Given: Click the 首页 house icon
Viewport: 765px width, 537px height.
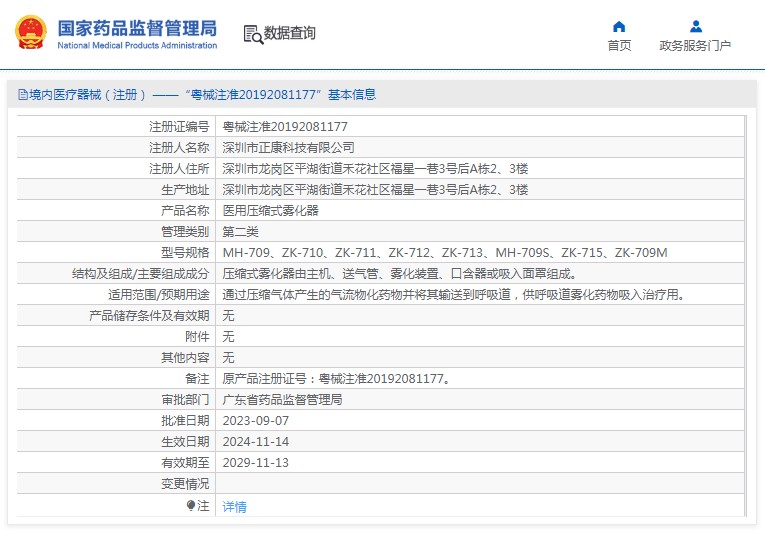Looking at the screenshot, I should [x=619, y=26].
